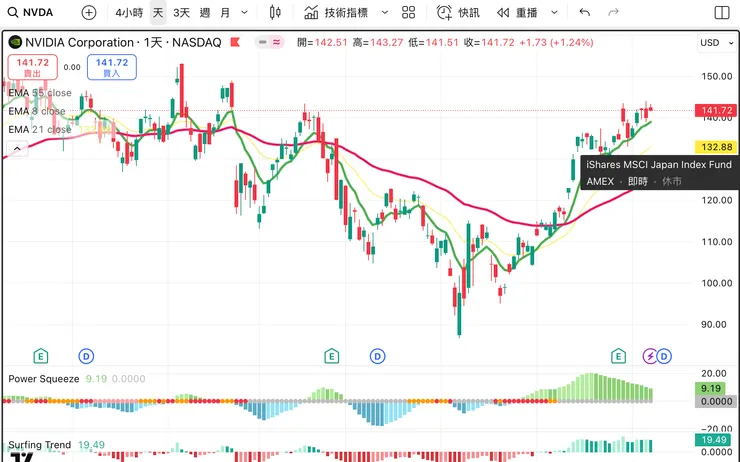
Task: Click the red flag next to NASDAQ
Action: (235, 42)
